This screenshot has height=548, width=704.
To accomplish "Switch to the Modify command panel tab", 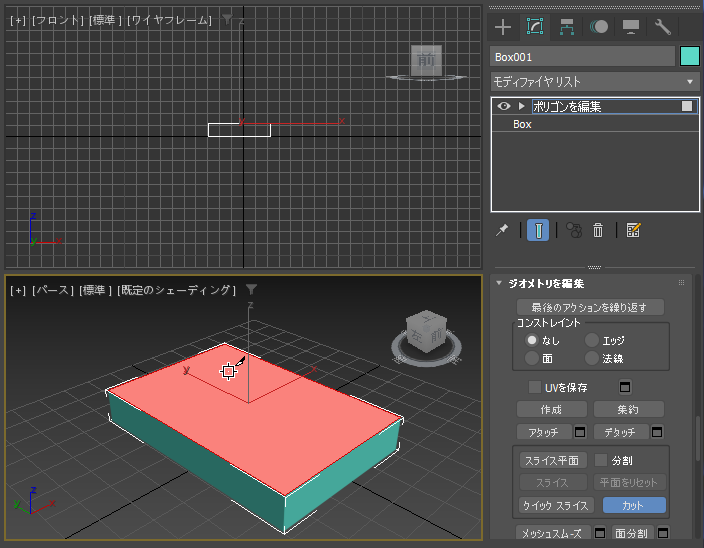I will pos(535,27).
